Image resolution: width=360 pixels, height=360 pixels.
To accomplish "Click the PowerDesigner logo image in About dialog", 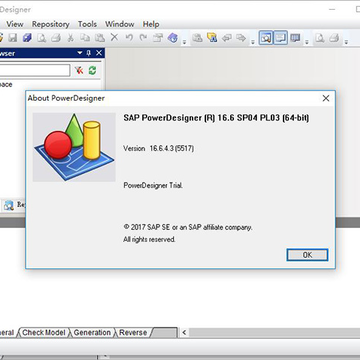I will [74, 147].
